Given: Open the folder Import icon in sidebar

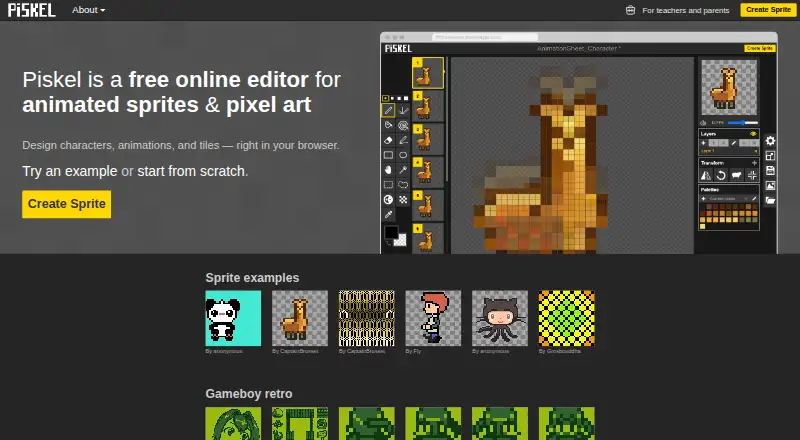Looking at the screenshot, I should [770, 200].
